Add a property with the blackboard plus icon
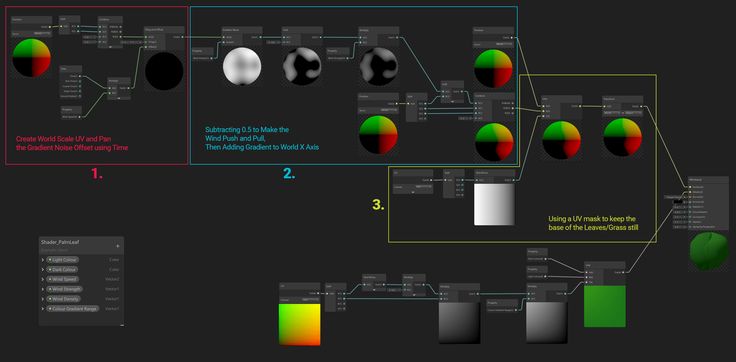The width and height of the screenshot is (736, 362). (118, 246)
